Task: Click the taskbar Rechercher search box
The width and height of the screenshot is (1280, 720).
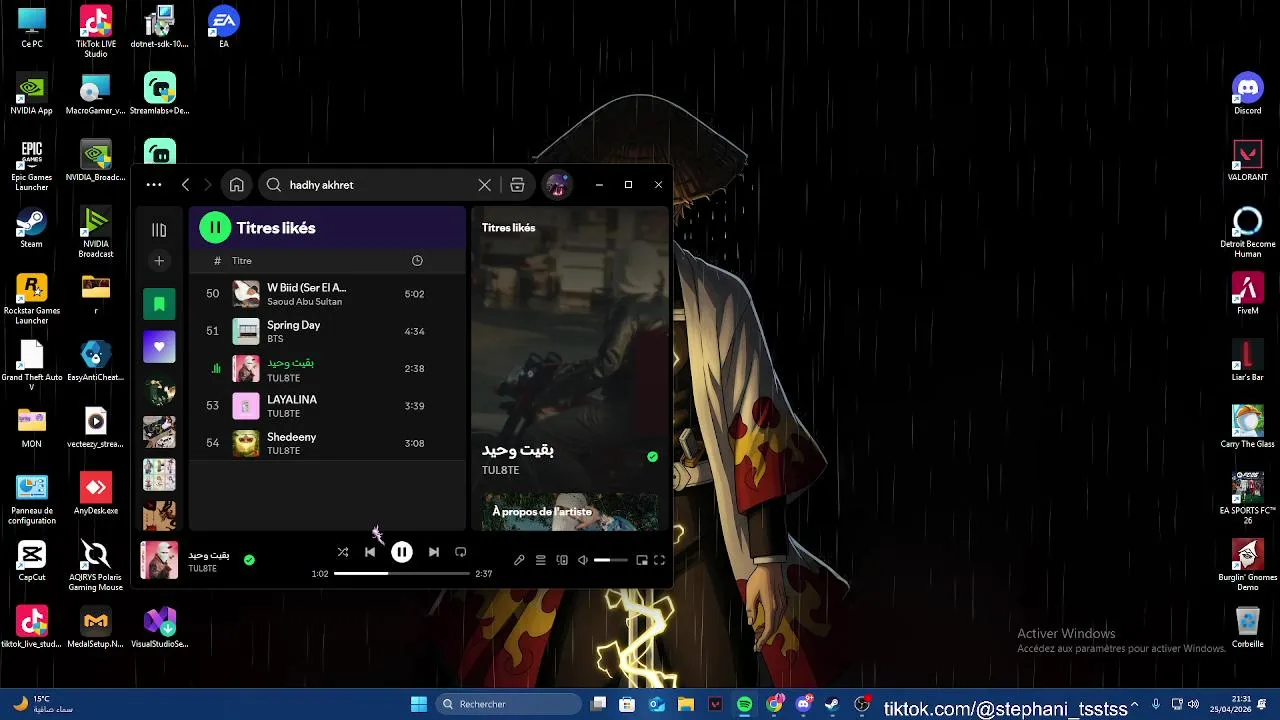Action: click(x=508, y=704)
